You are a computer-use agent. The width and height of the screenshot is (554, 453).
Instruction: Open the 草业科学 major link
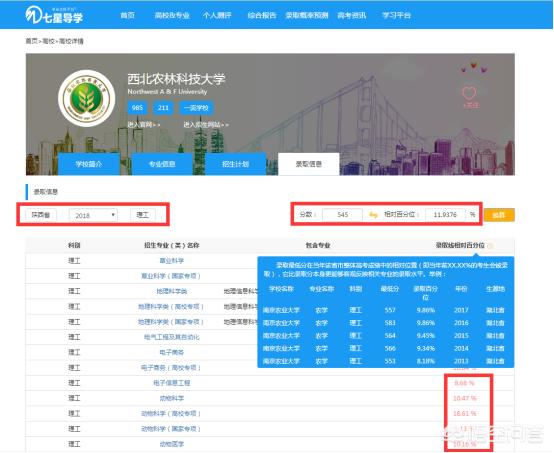172,261
